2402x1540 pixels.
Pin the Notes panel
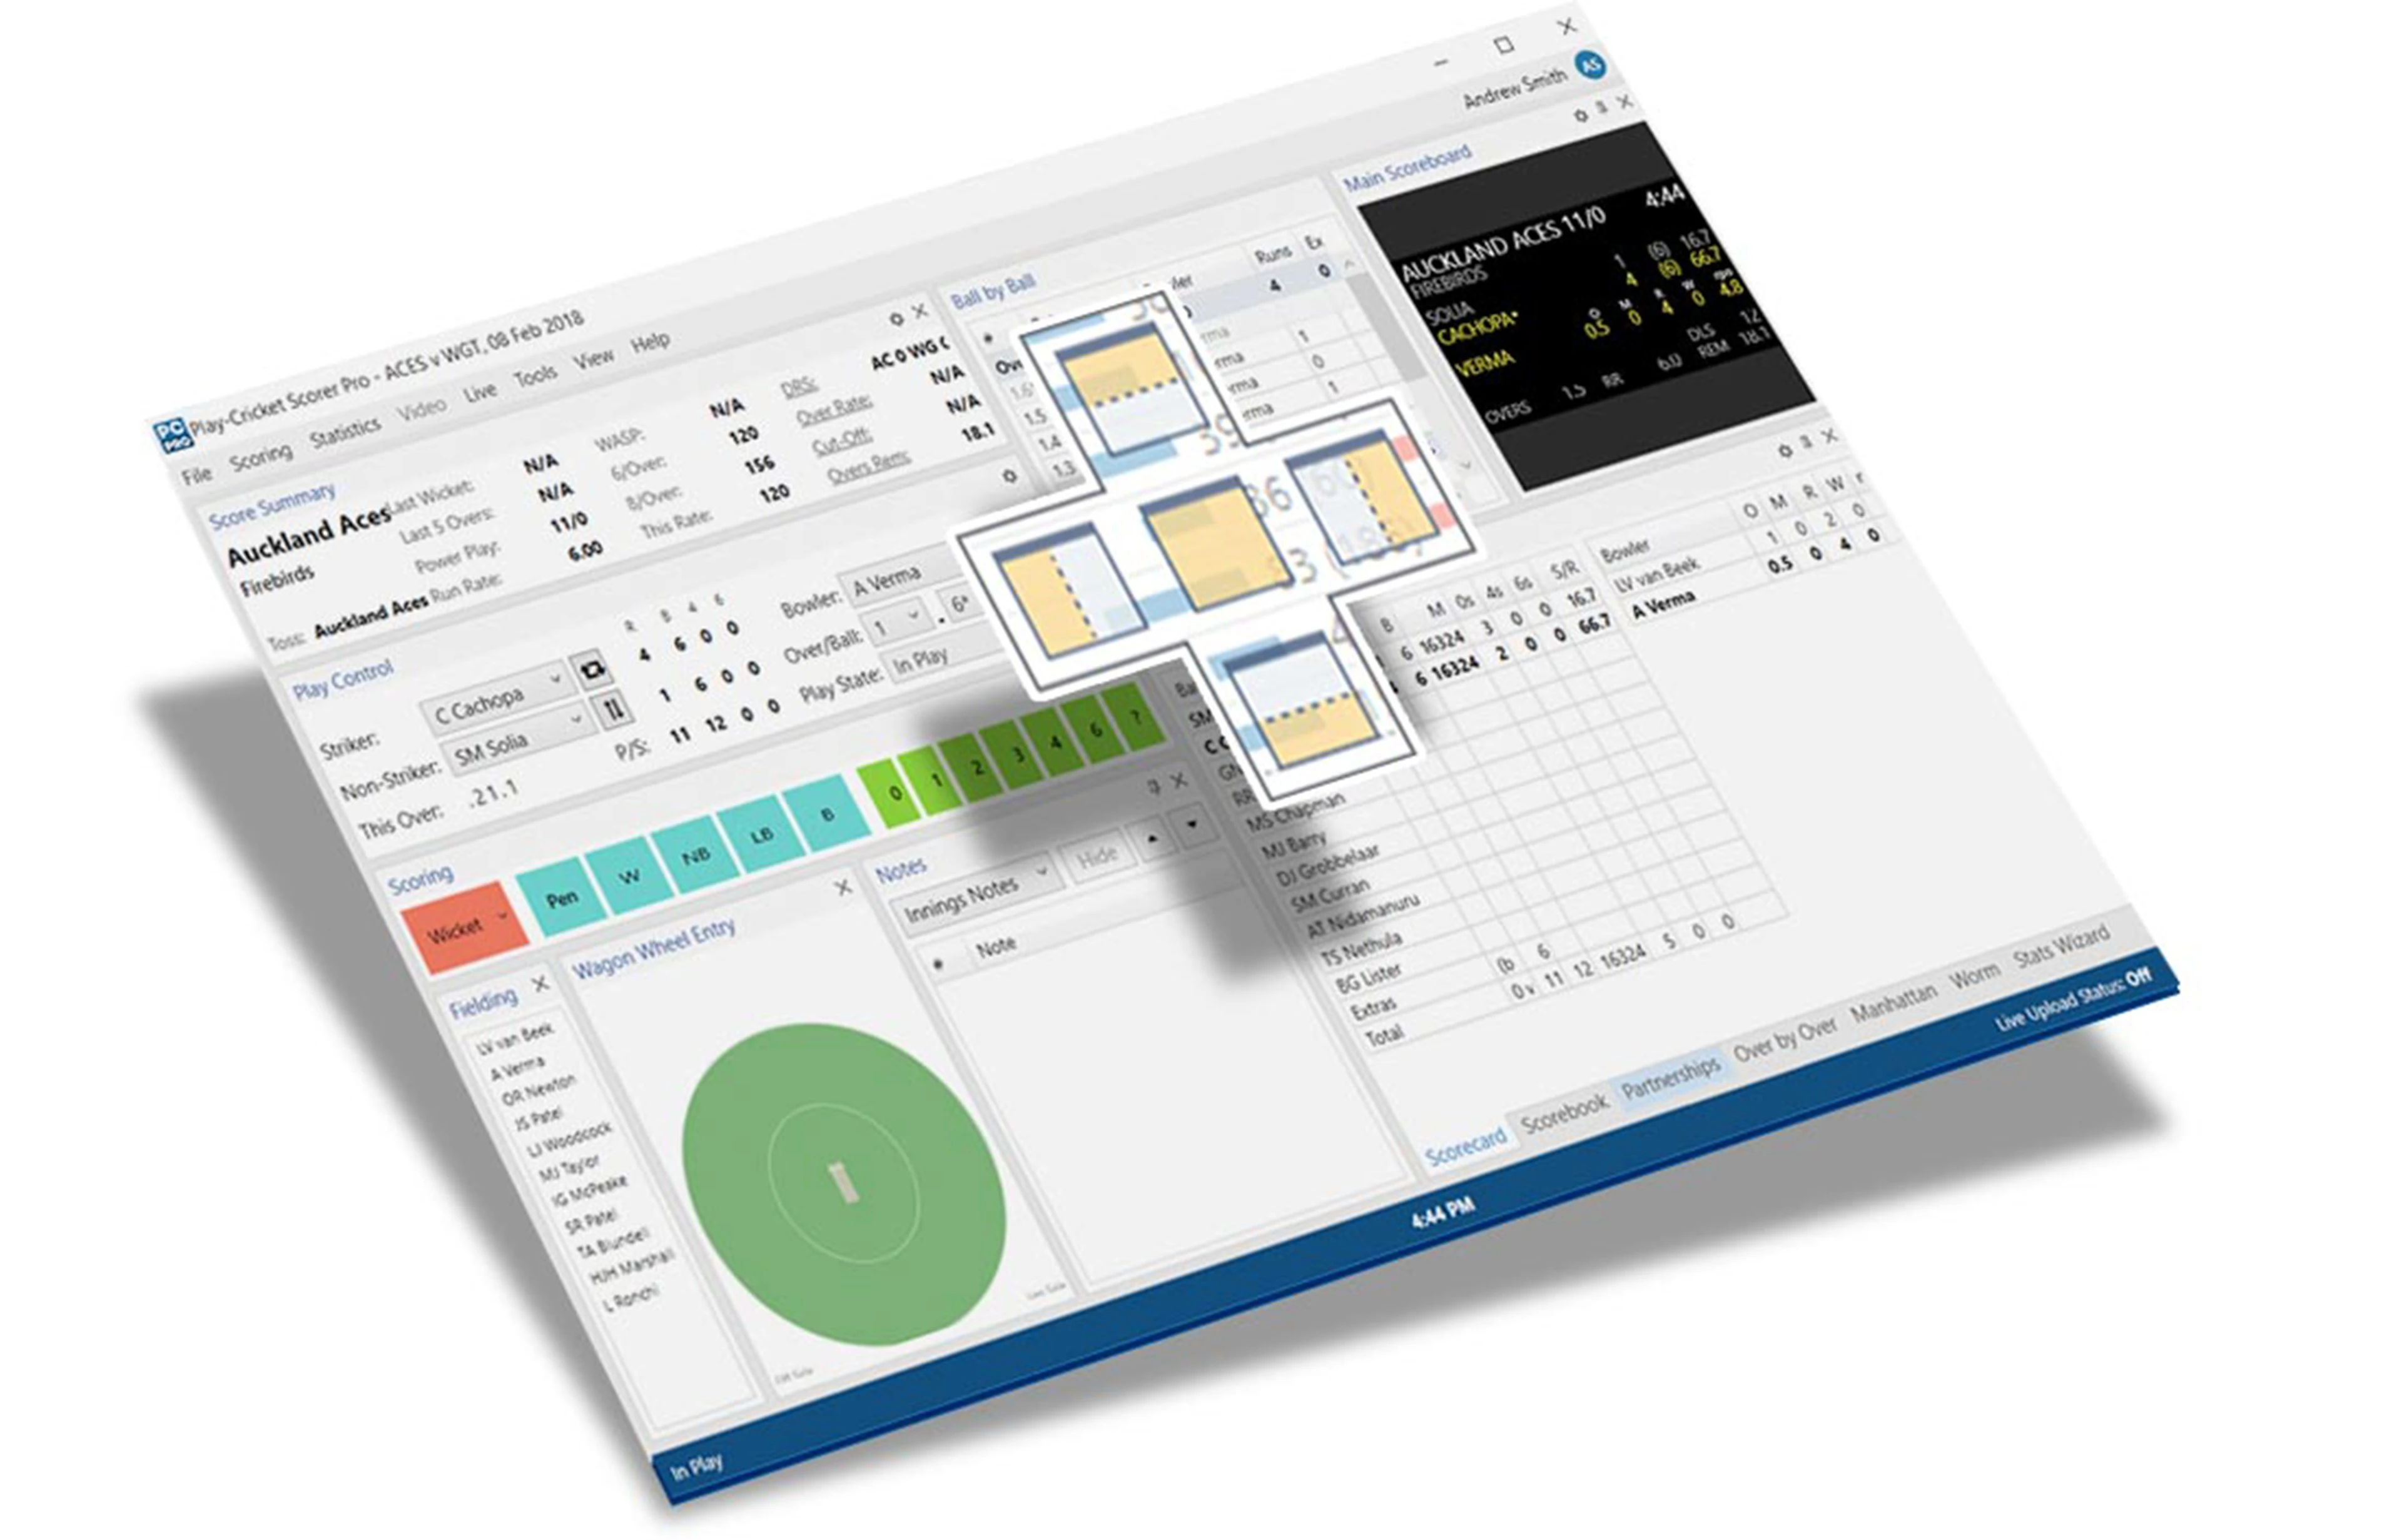(1154, 787)
